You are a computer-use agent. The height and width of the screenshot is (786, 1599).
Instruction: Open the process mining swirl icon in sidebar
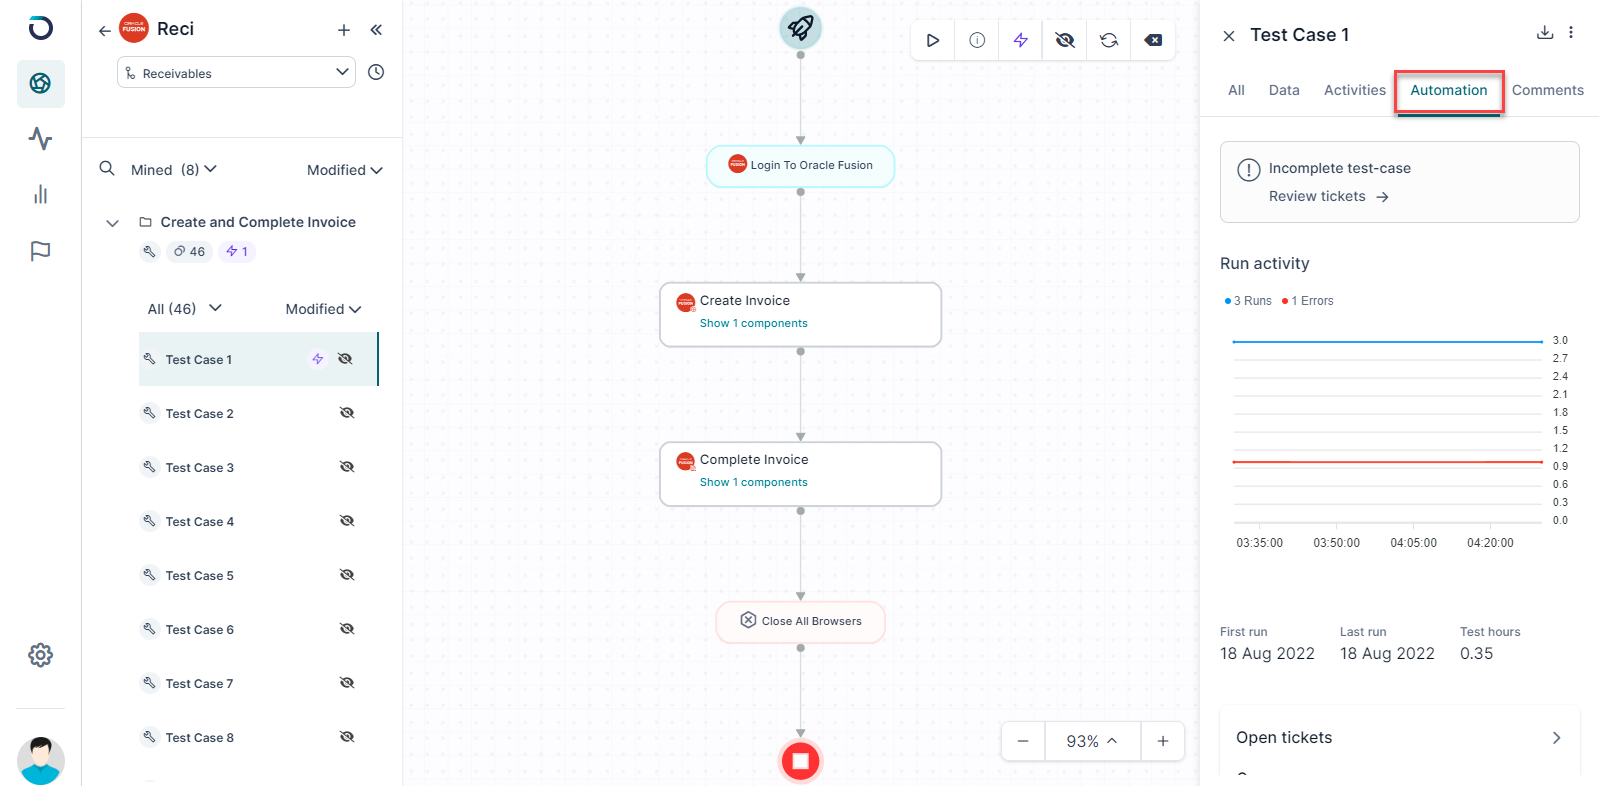pos(40,83)
